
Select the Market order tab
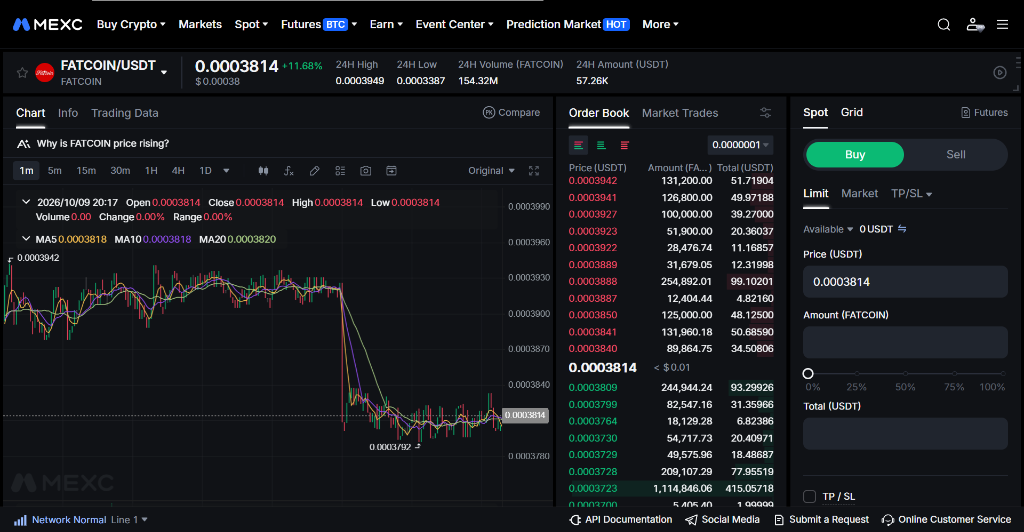coord(859,194)
